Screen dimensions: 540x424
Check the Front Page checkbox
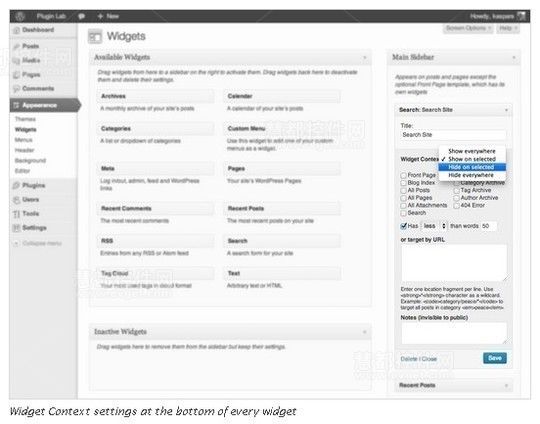pyautogui.click(x=403, y=175)
